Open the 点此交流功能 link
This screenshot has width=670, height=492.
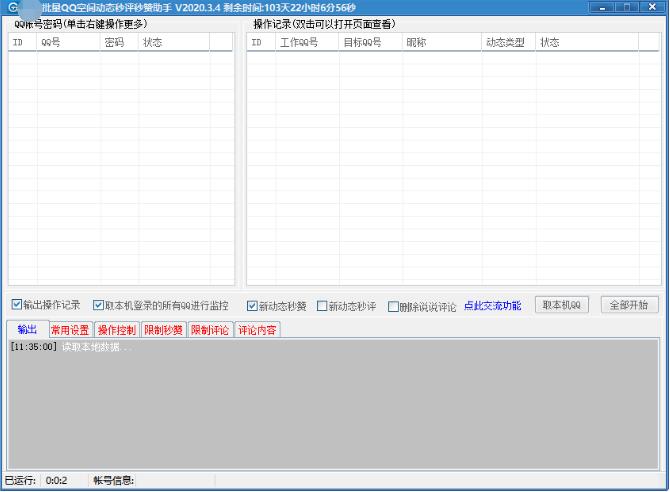pyautogui.click(x=492, y=305)
